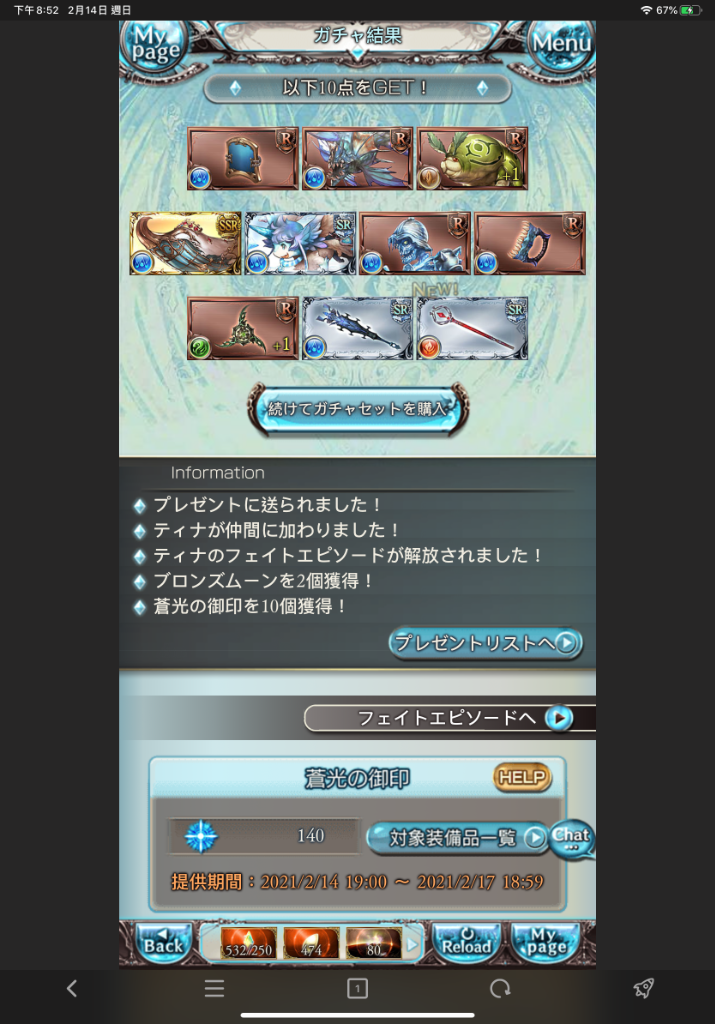The width and height of the screenshot is (716, 1024).
Task: Tap the browser back chevron
Action: [72, 988]
